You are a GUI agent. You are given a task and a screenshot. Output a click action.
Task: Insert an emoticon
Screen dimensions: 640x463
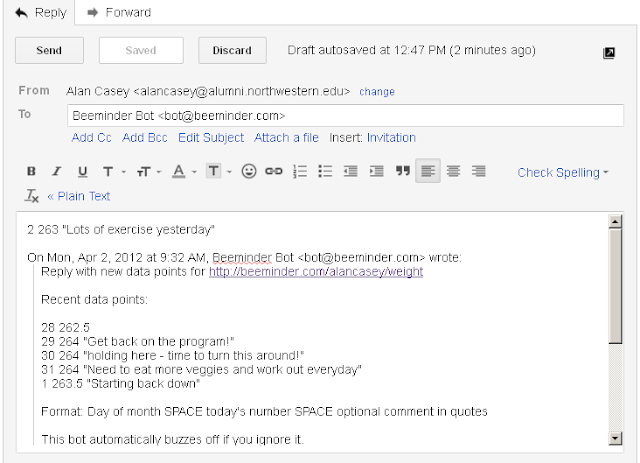(249, 172)
